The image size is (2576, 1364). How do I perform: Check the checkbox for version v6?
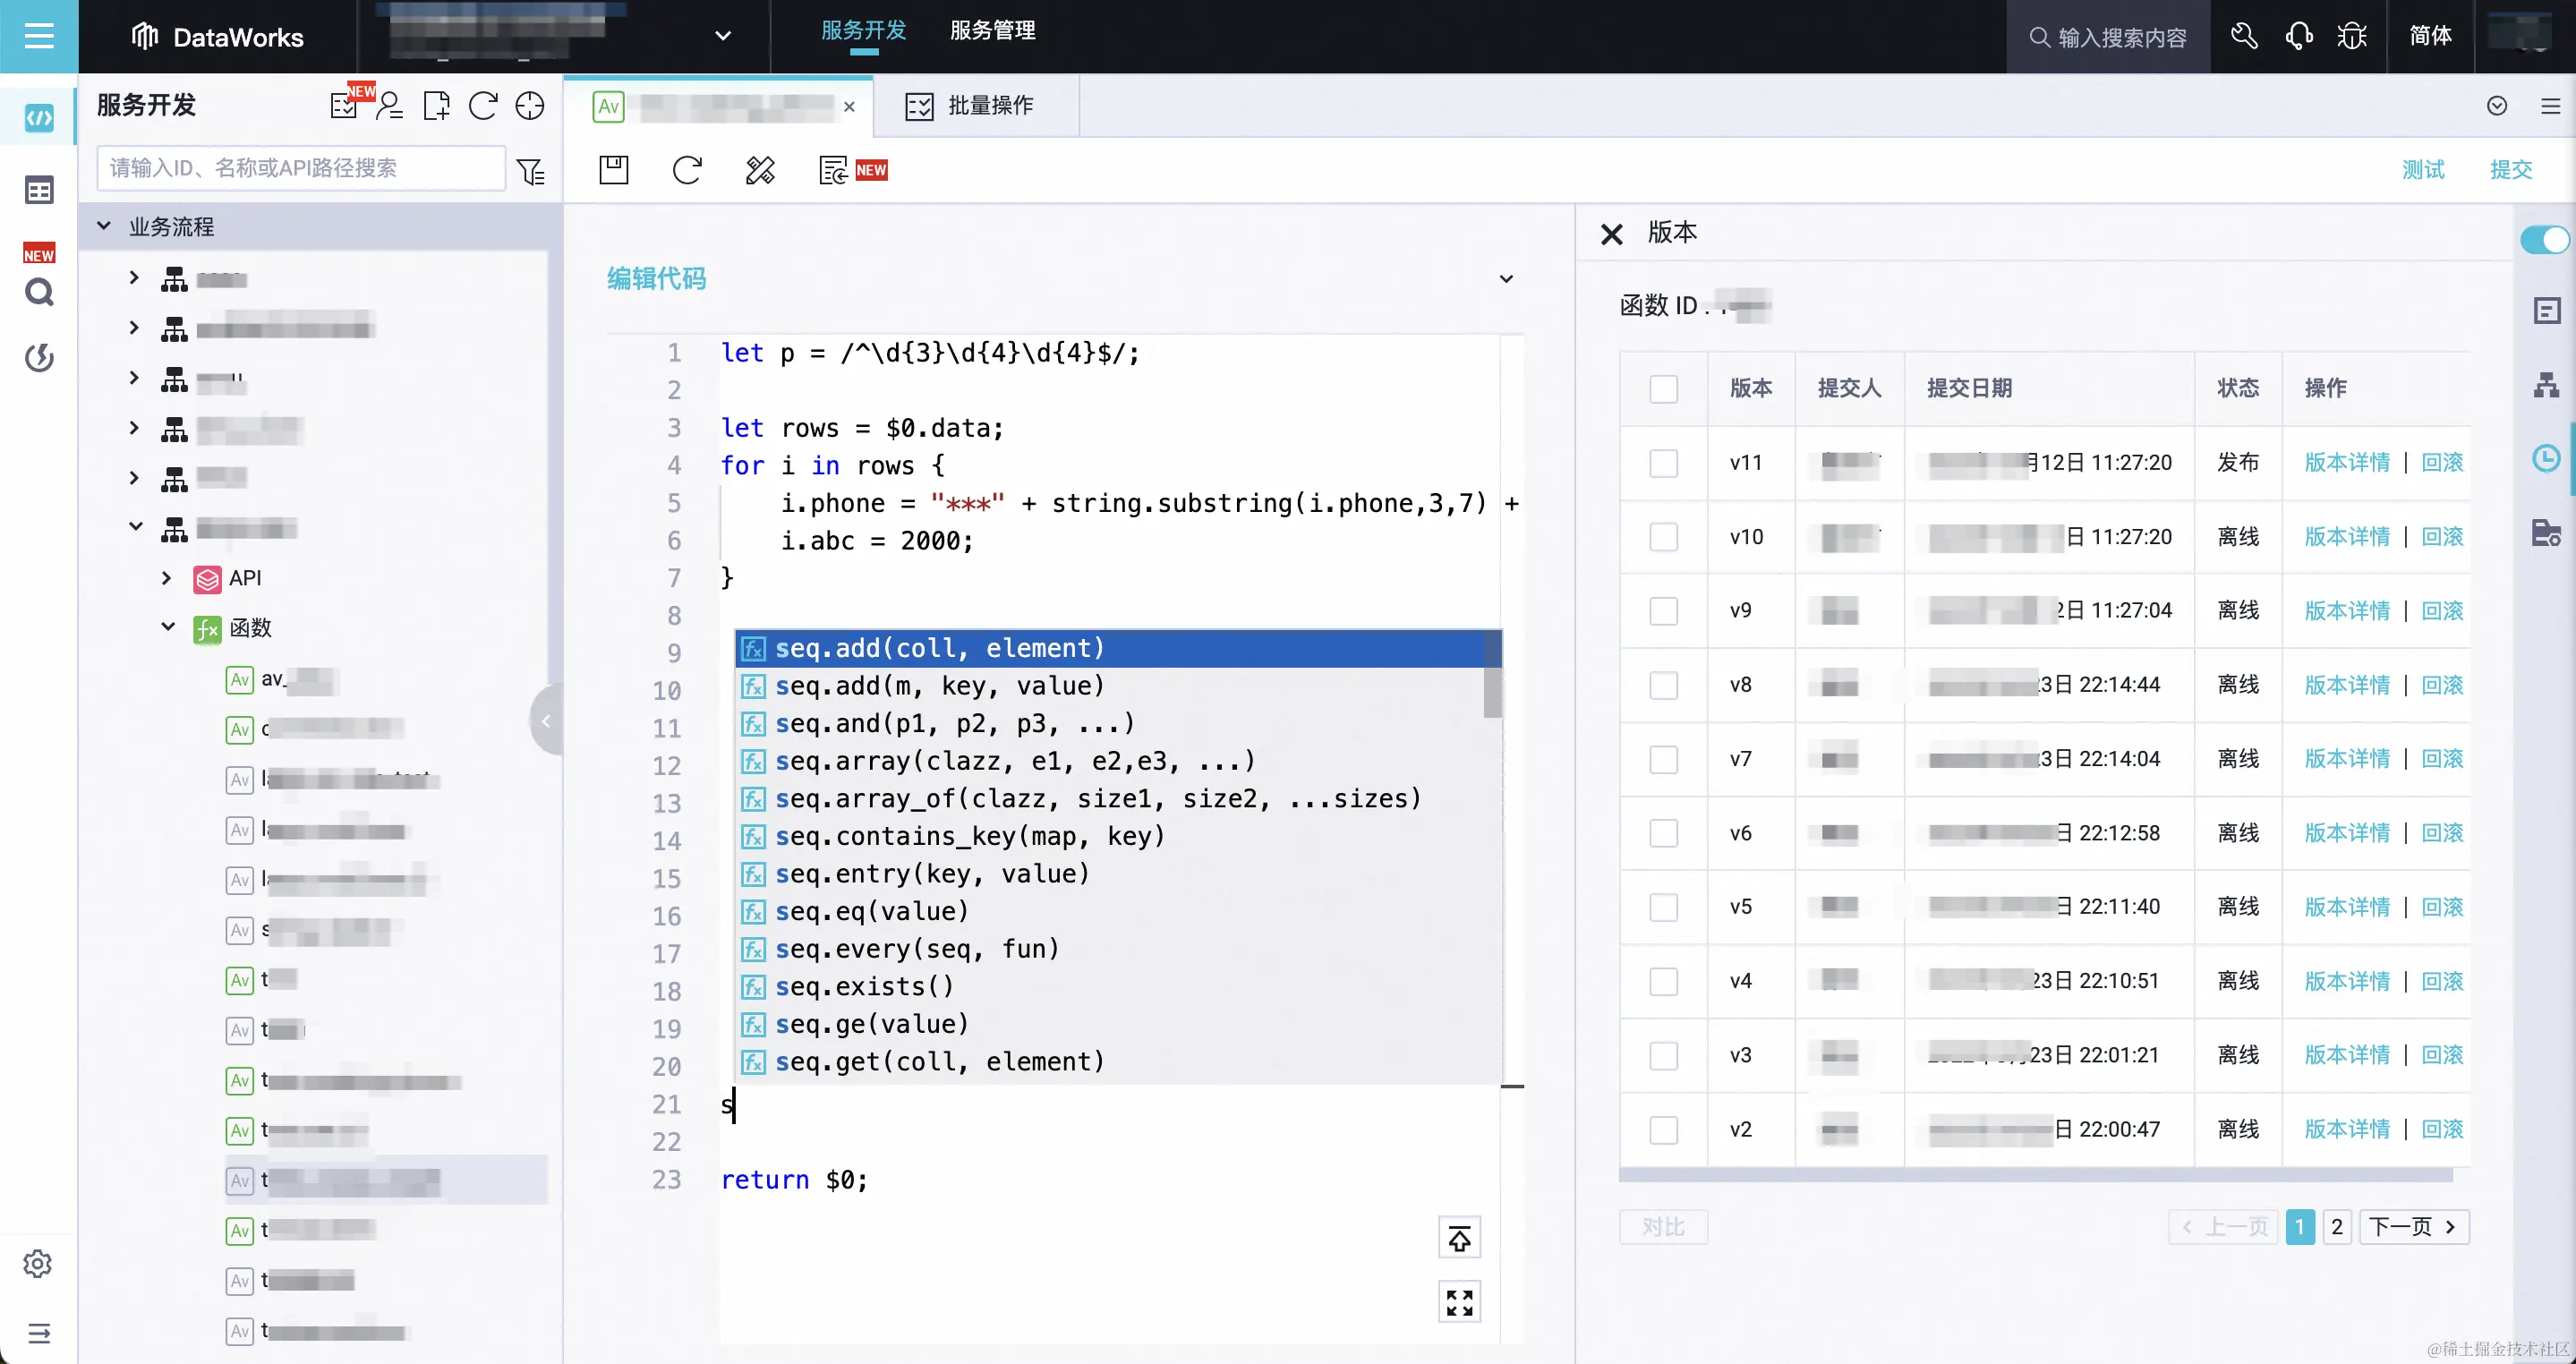click(x=1664, y=833)
